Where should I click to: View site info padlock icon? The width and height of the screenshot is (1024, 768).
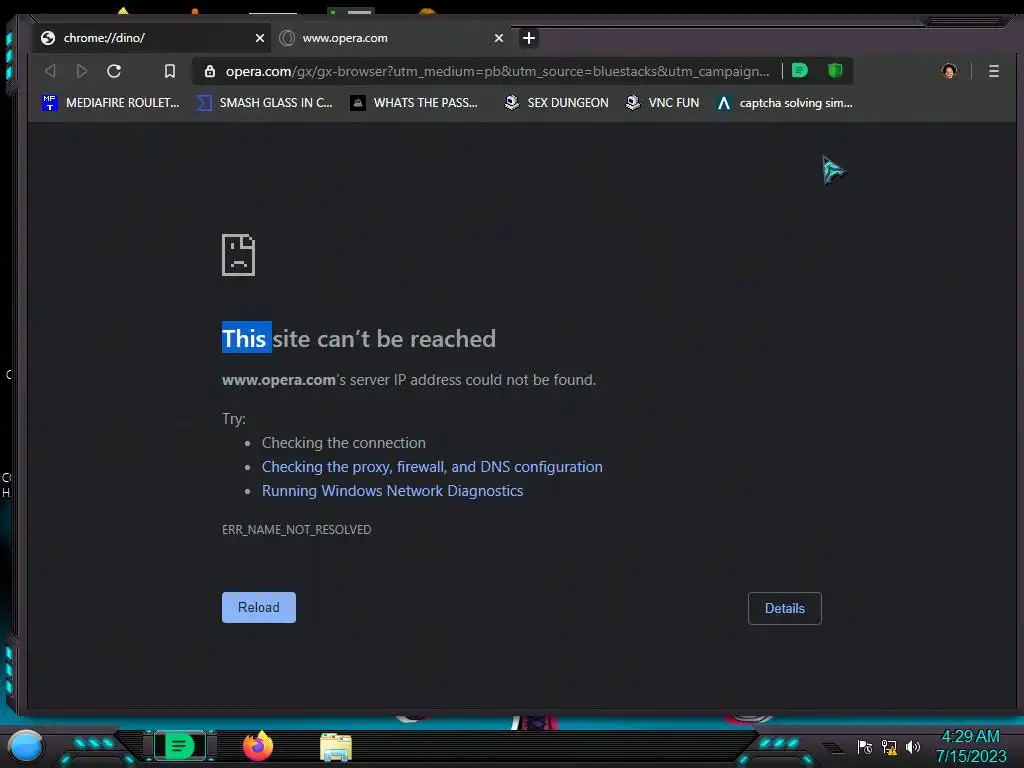coord(210,71)
